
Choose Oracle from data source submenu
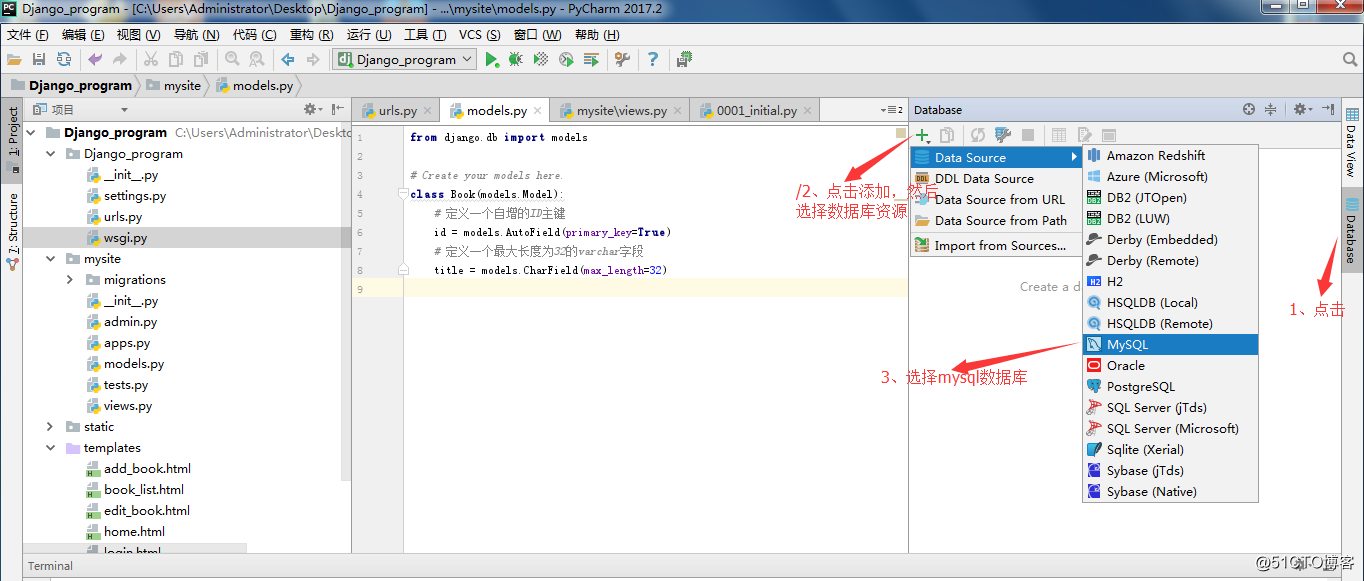tap(1170, 365)
